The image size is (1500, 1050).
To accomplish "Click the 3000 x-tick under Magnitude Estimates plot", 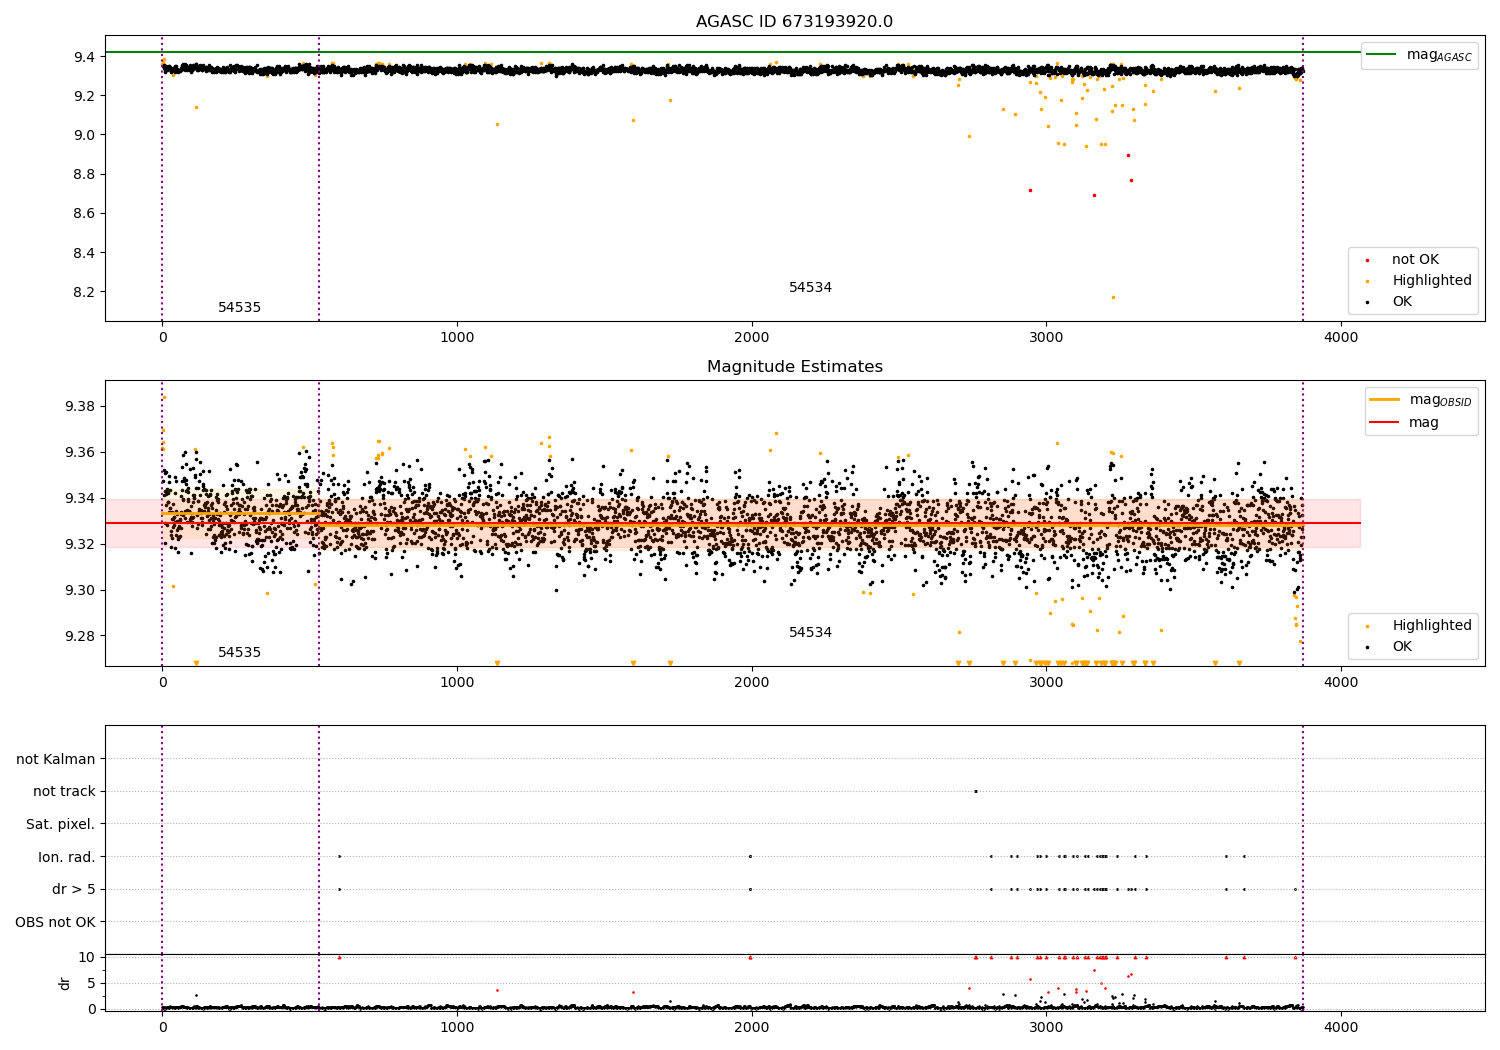I will pyautogui.click(x=1047, y=682).
